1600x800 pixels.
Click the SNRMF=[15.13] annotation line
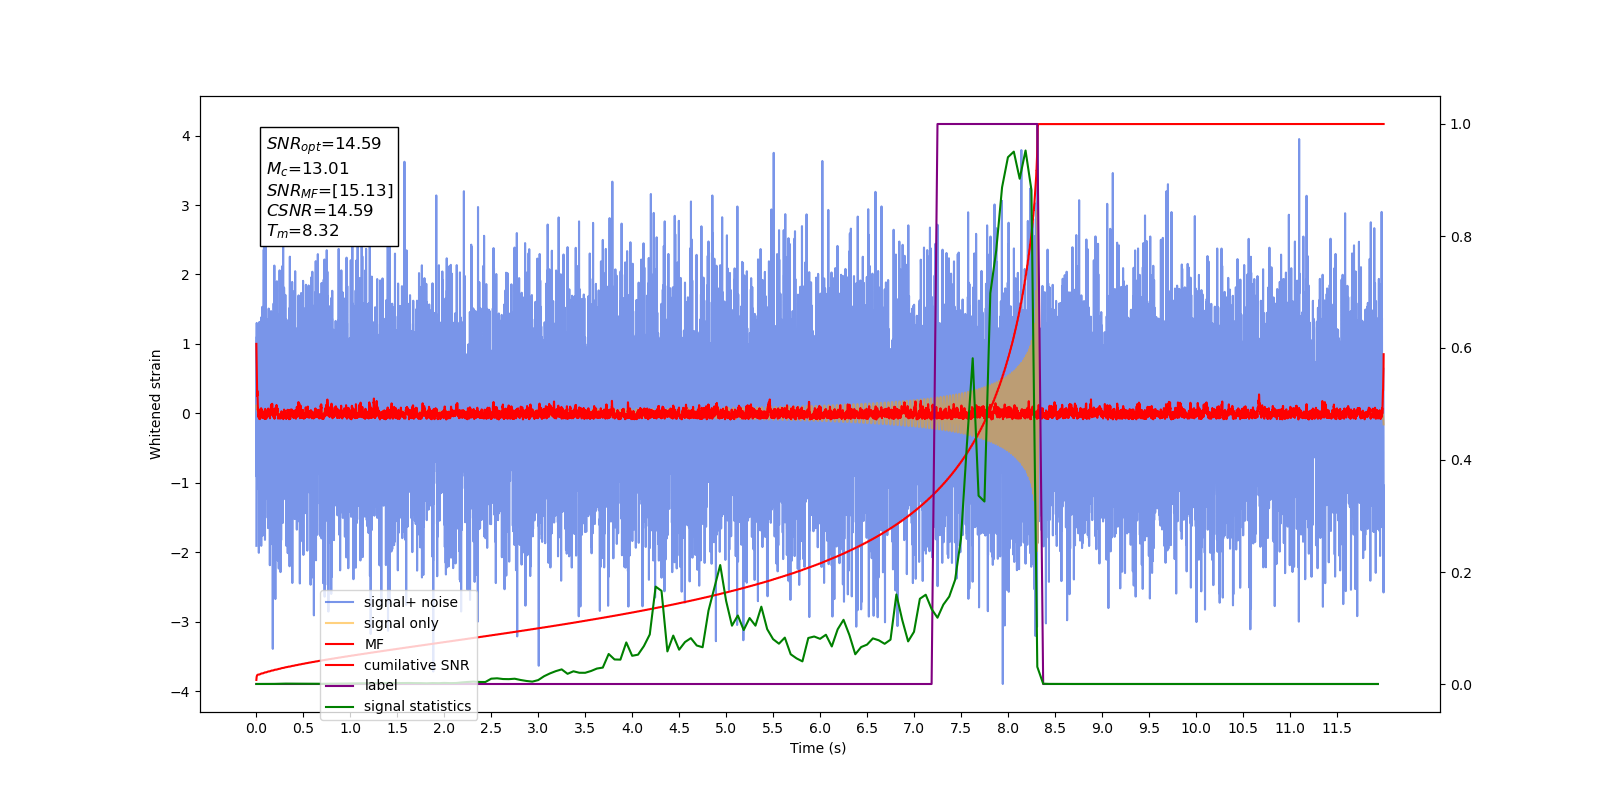[330, 190]
